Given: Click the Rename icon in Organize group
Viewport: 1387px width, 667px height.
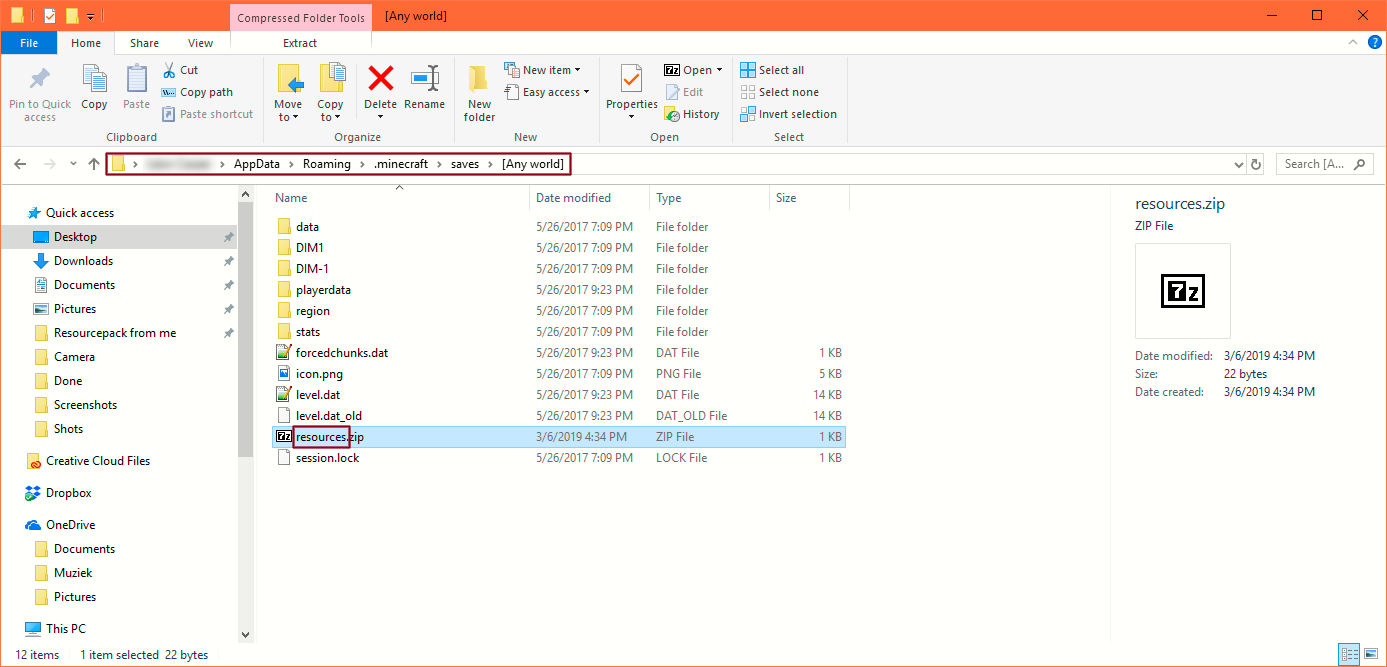Looking at the screenshot, I should 425,80.
